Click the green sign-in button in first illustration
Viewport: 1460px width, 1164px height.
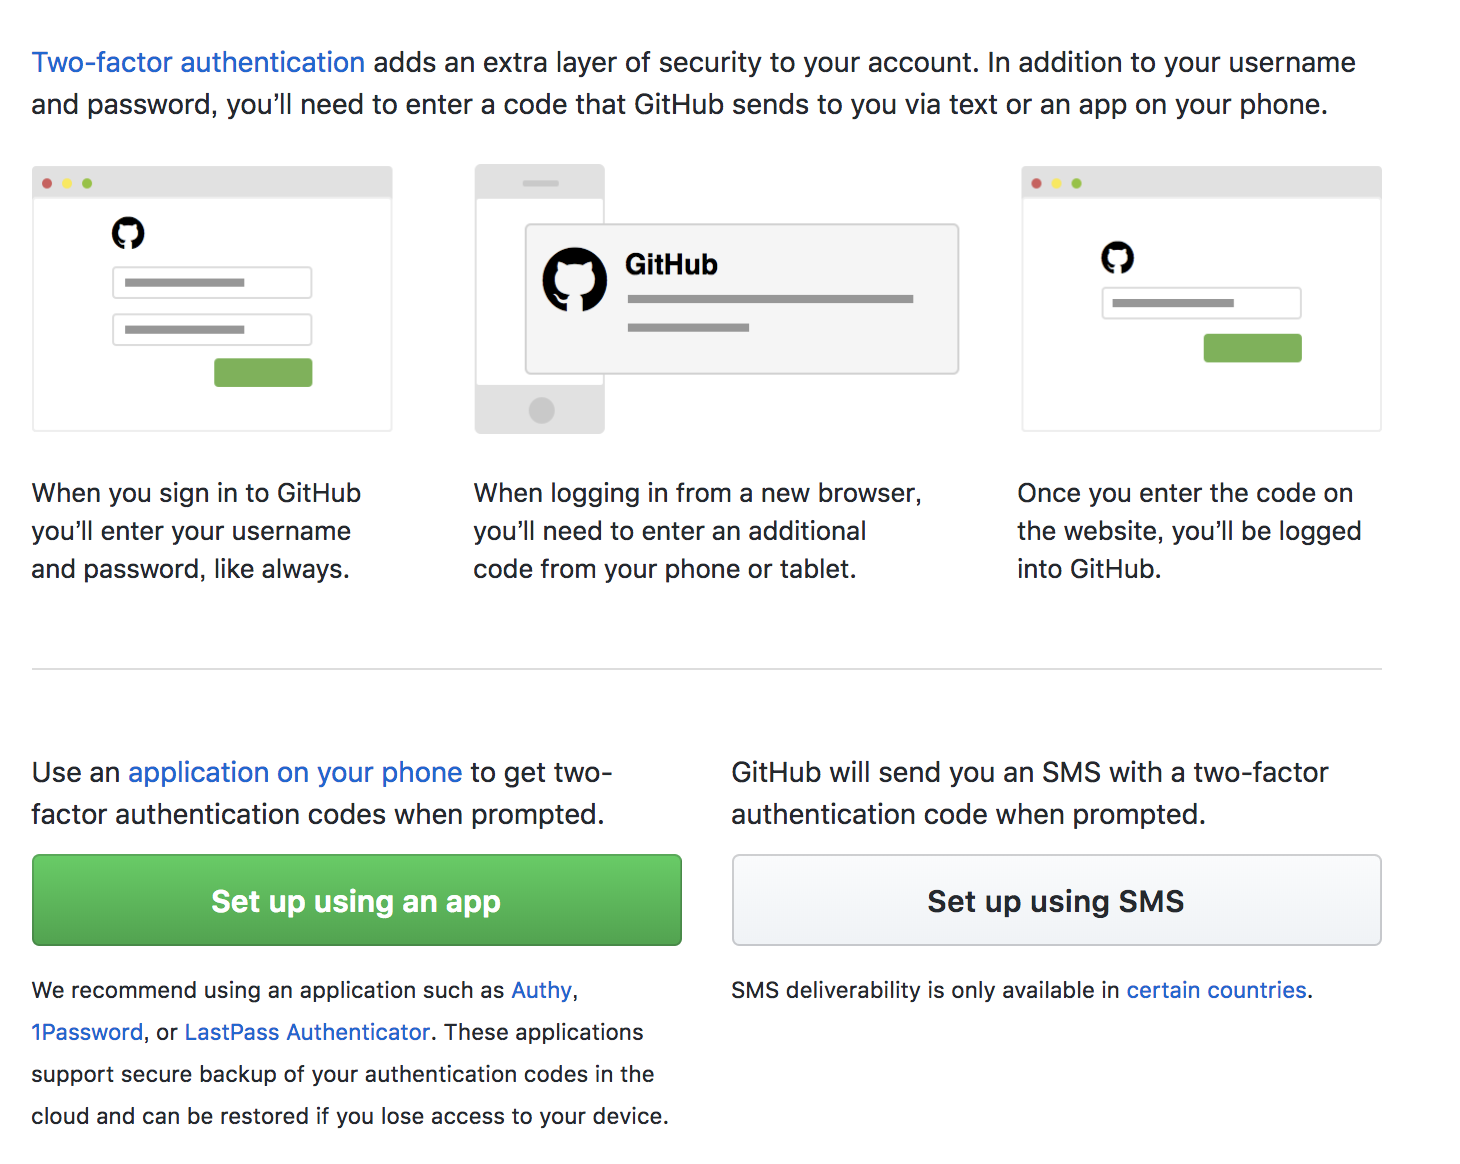click(x=263, y=372)
